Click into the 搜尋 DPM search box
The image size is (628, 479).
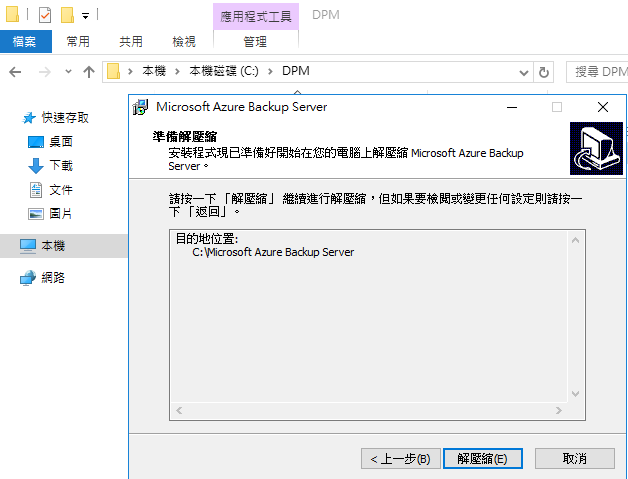tap(598, 72)
